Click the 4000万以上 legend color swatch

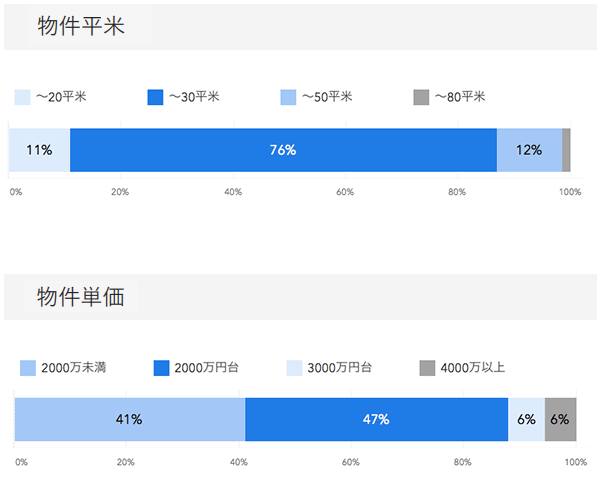(x=427, y=368)
